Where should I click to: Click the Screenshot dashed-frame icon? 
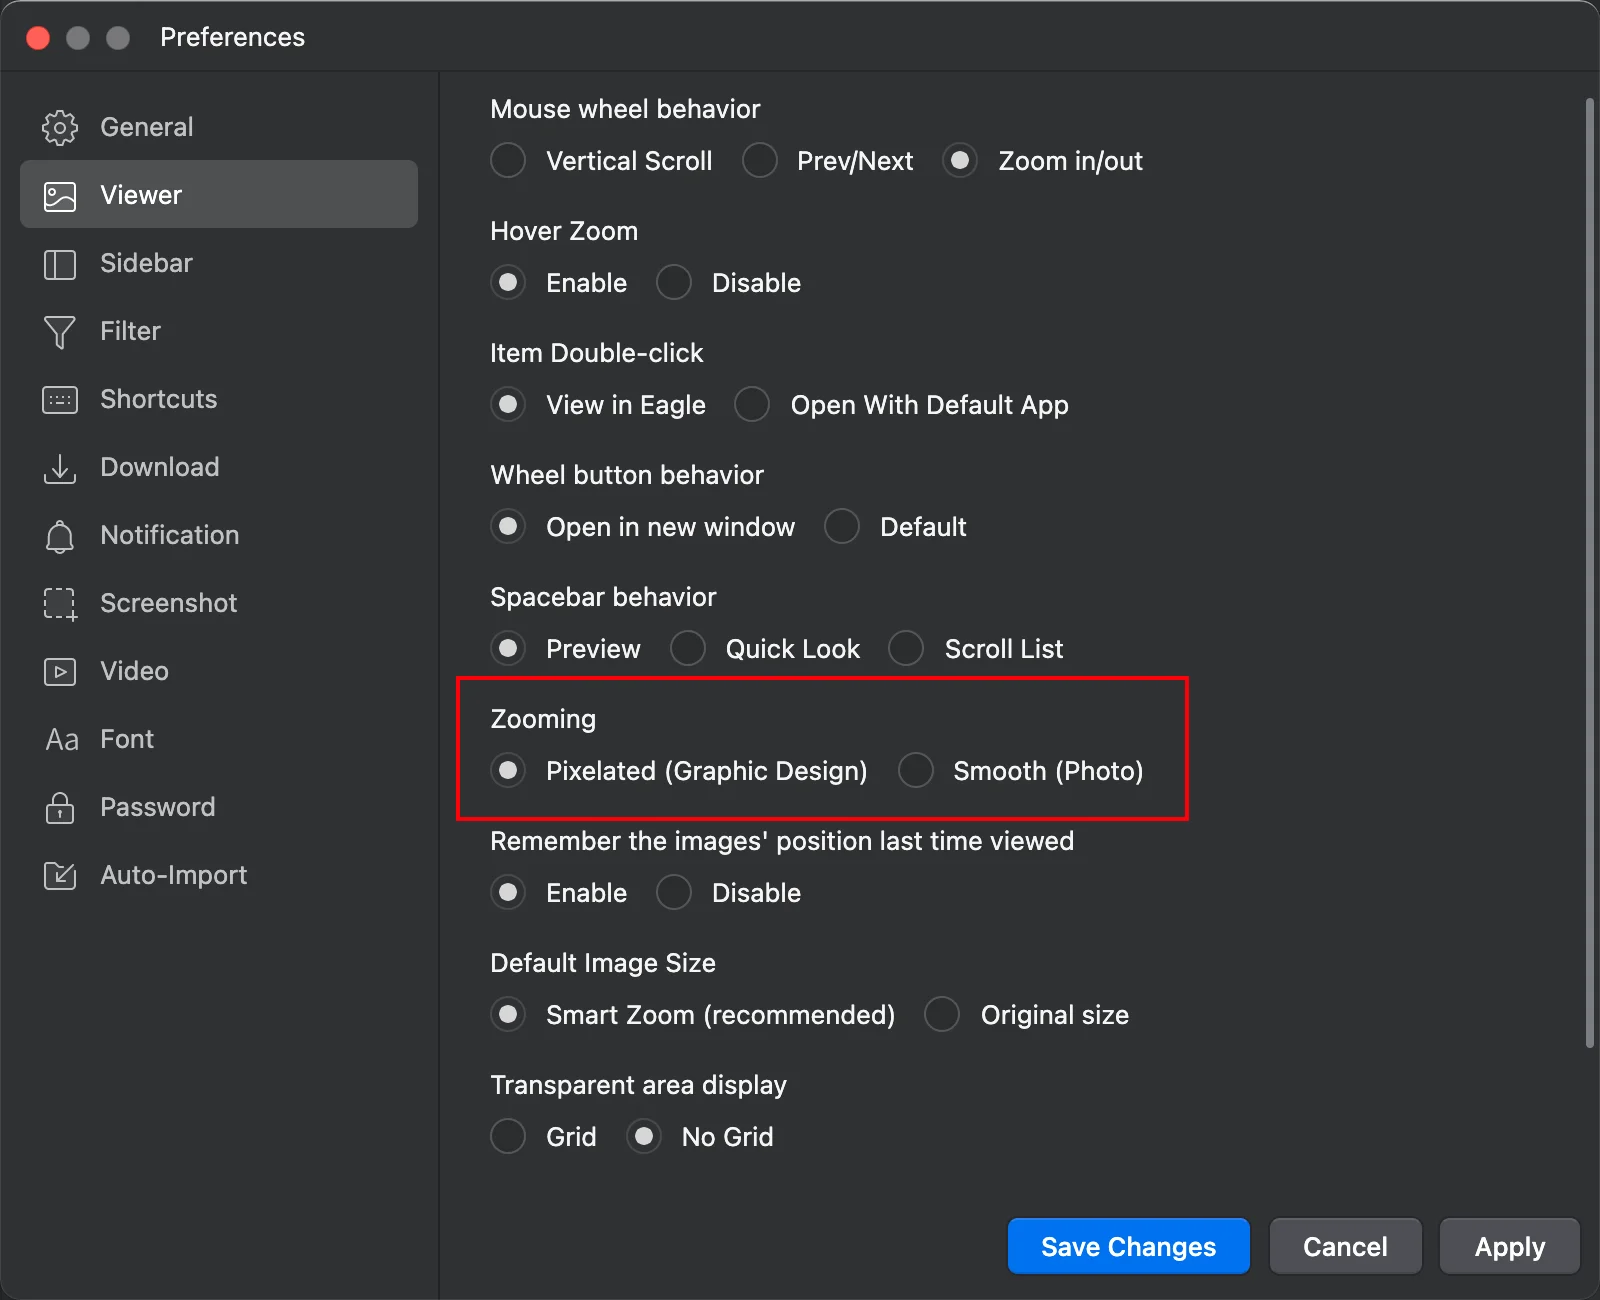[60, 604]
